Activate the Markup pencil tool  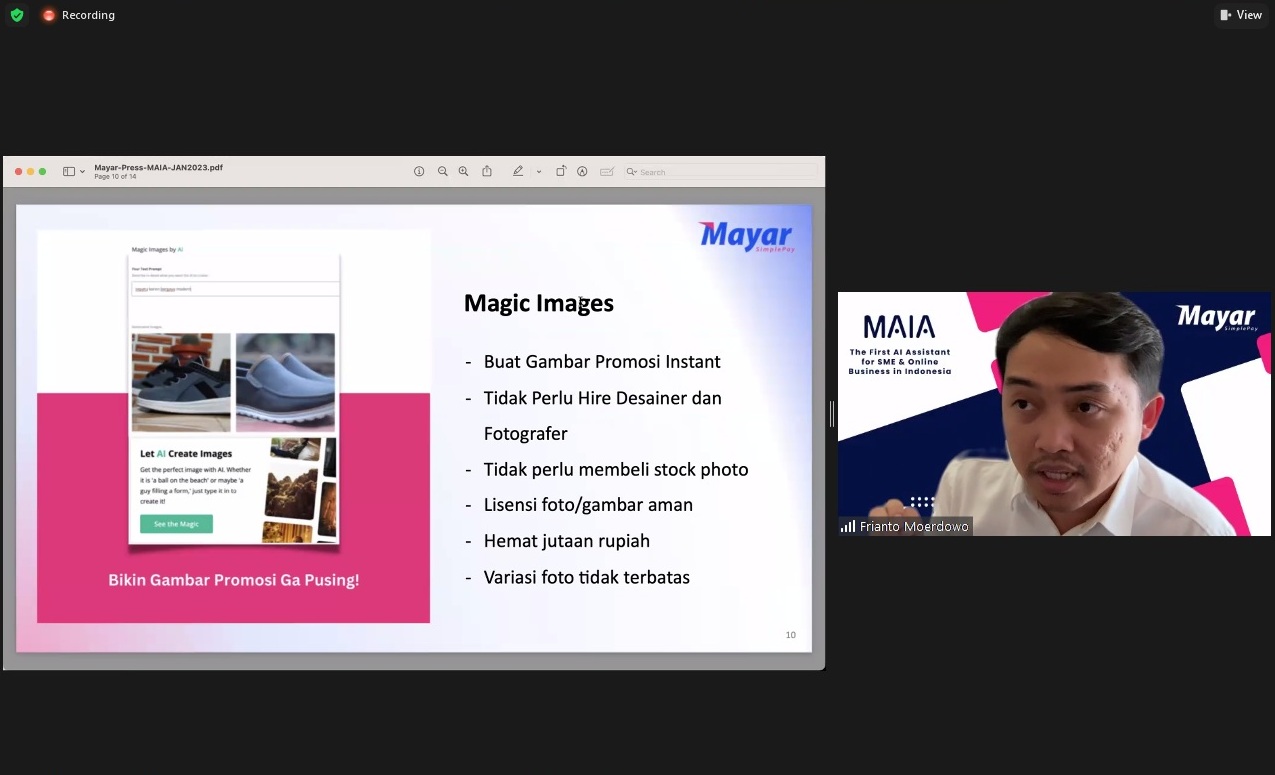click(x=518, y=171)
